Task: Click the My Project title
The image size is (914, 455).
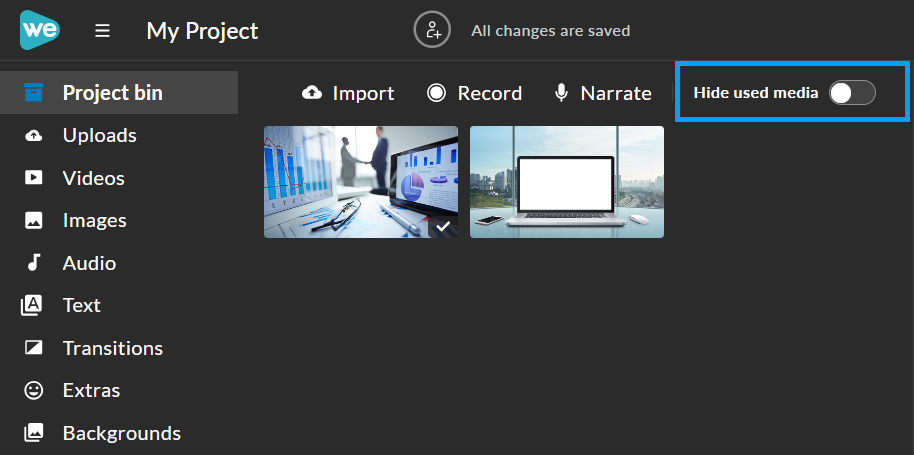Action: 202,31
